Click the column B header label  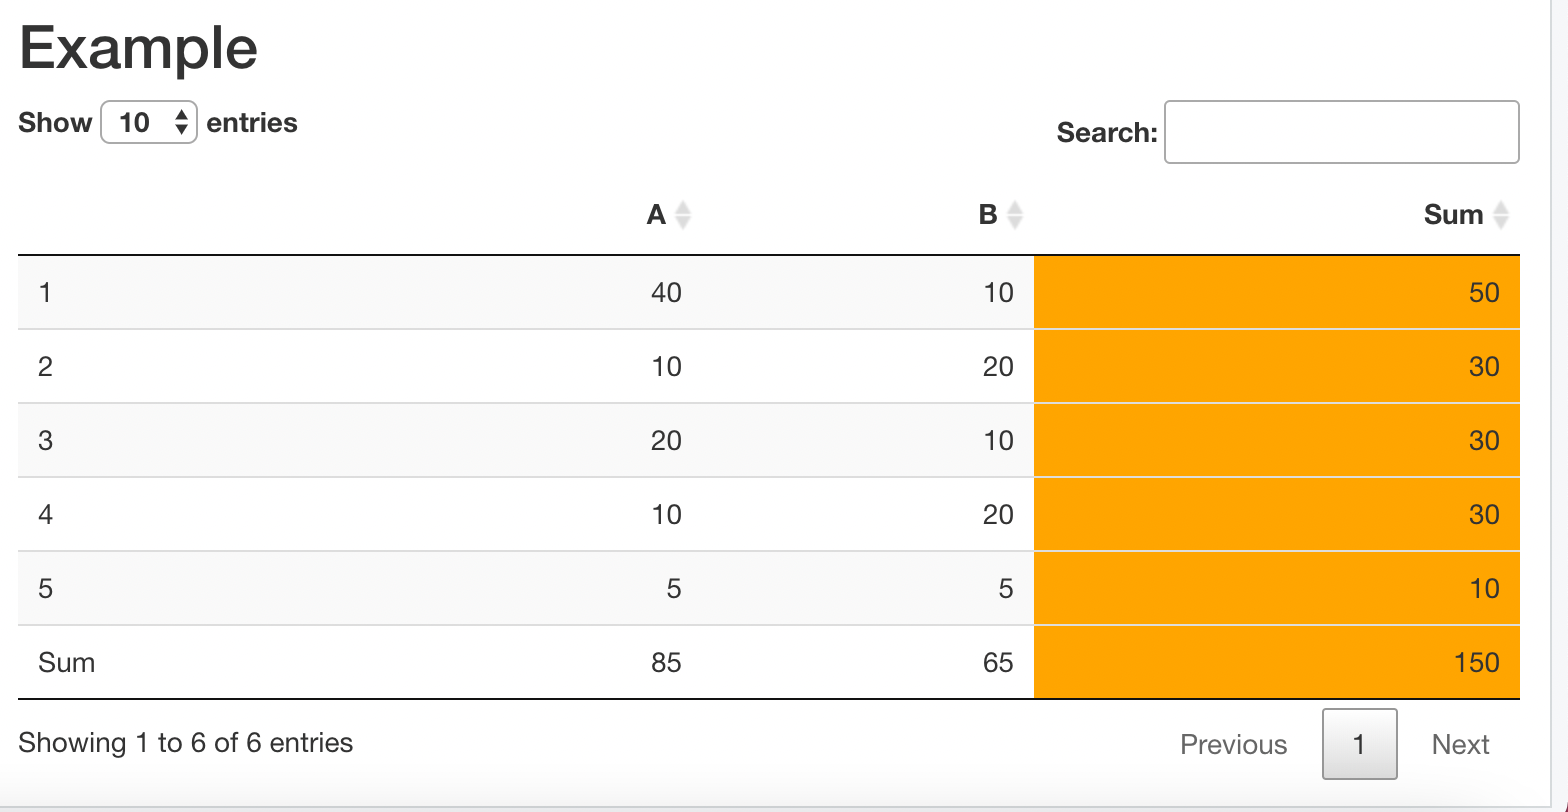pyautogui.click(x=988, y=215)
